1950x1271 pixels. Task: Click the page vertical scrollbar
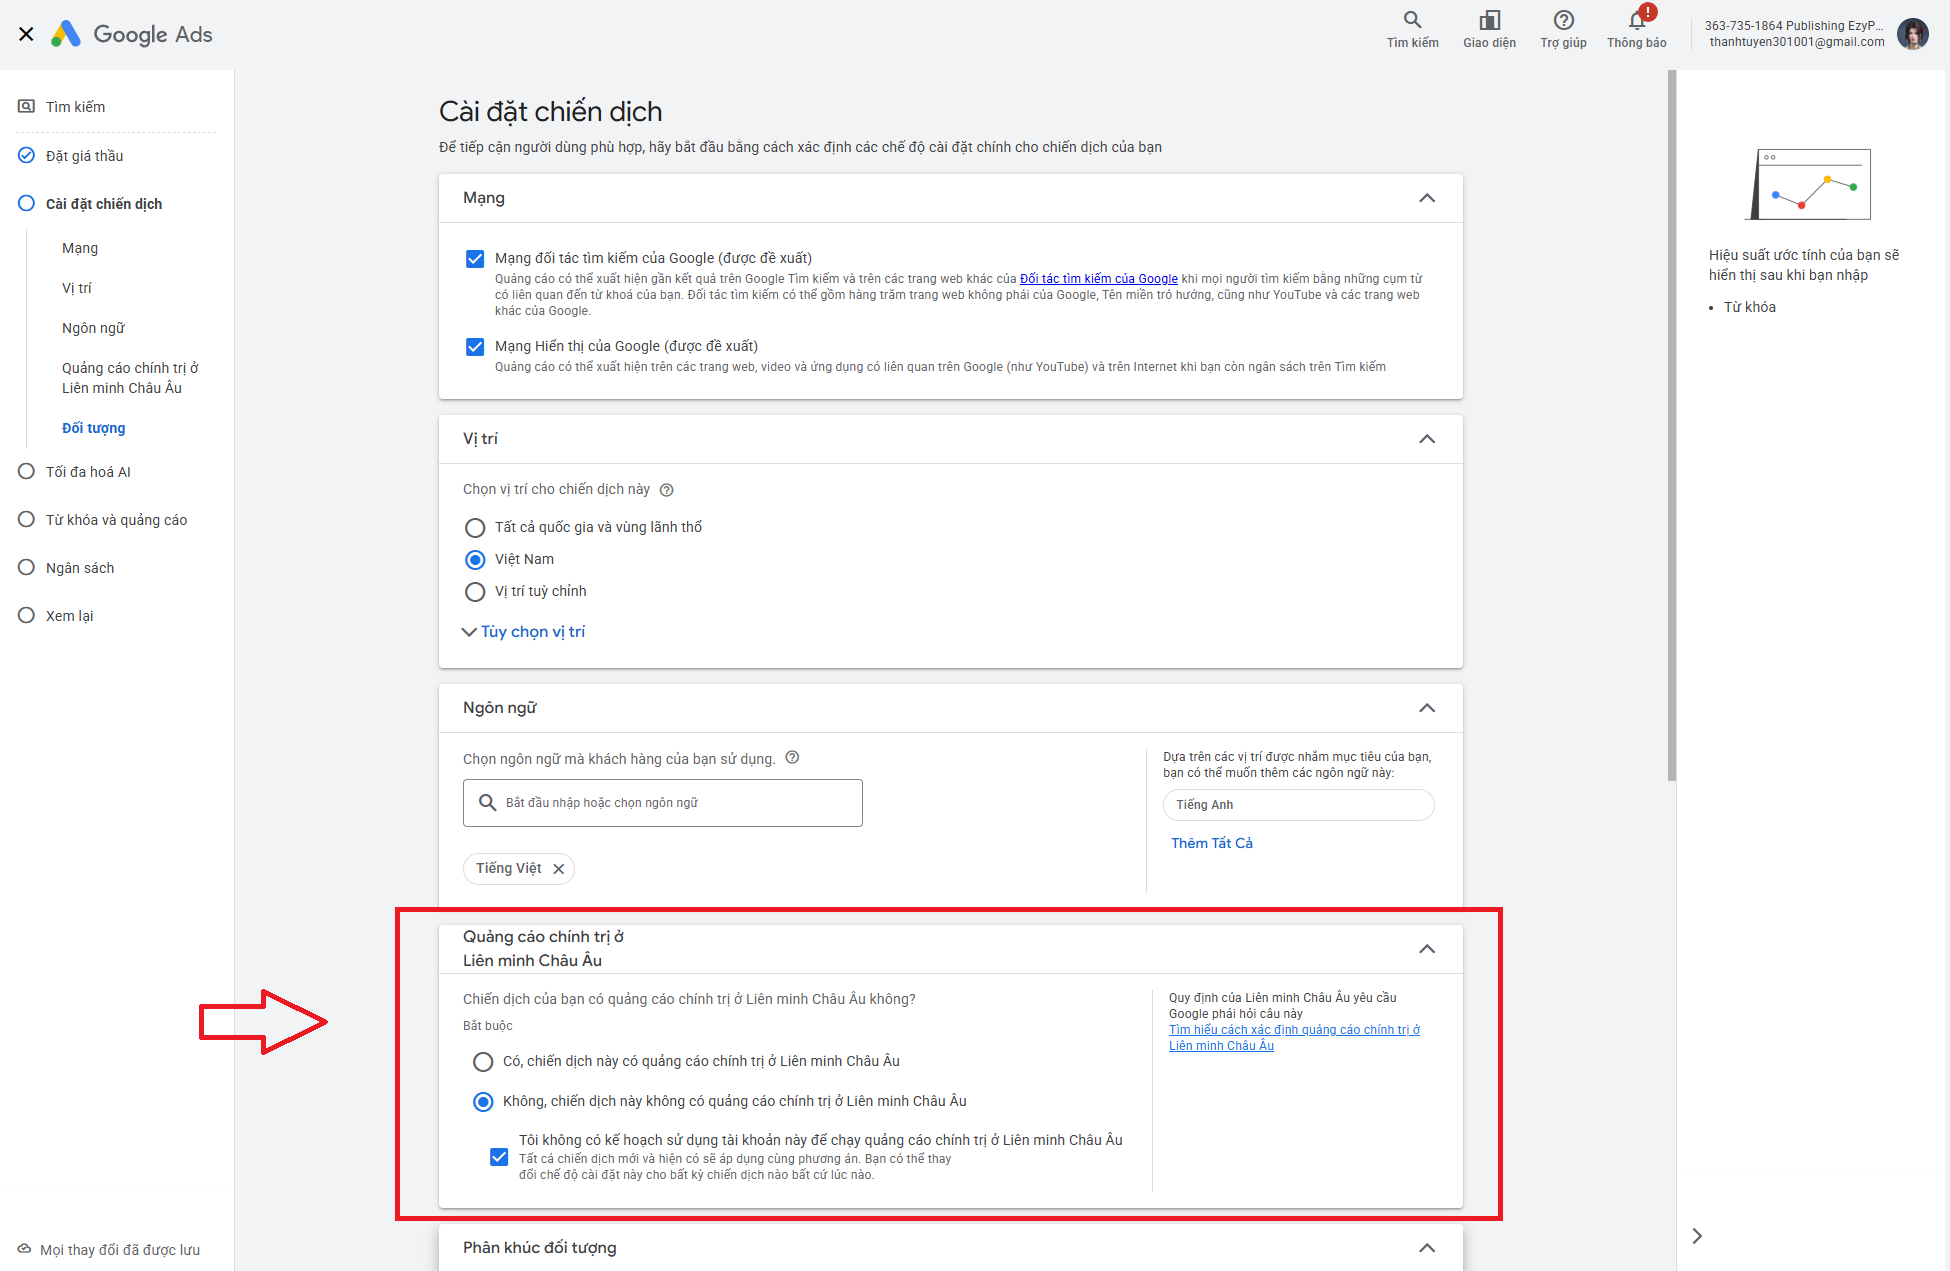pyautogui.click(x=1671, y=425)
